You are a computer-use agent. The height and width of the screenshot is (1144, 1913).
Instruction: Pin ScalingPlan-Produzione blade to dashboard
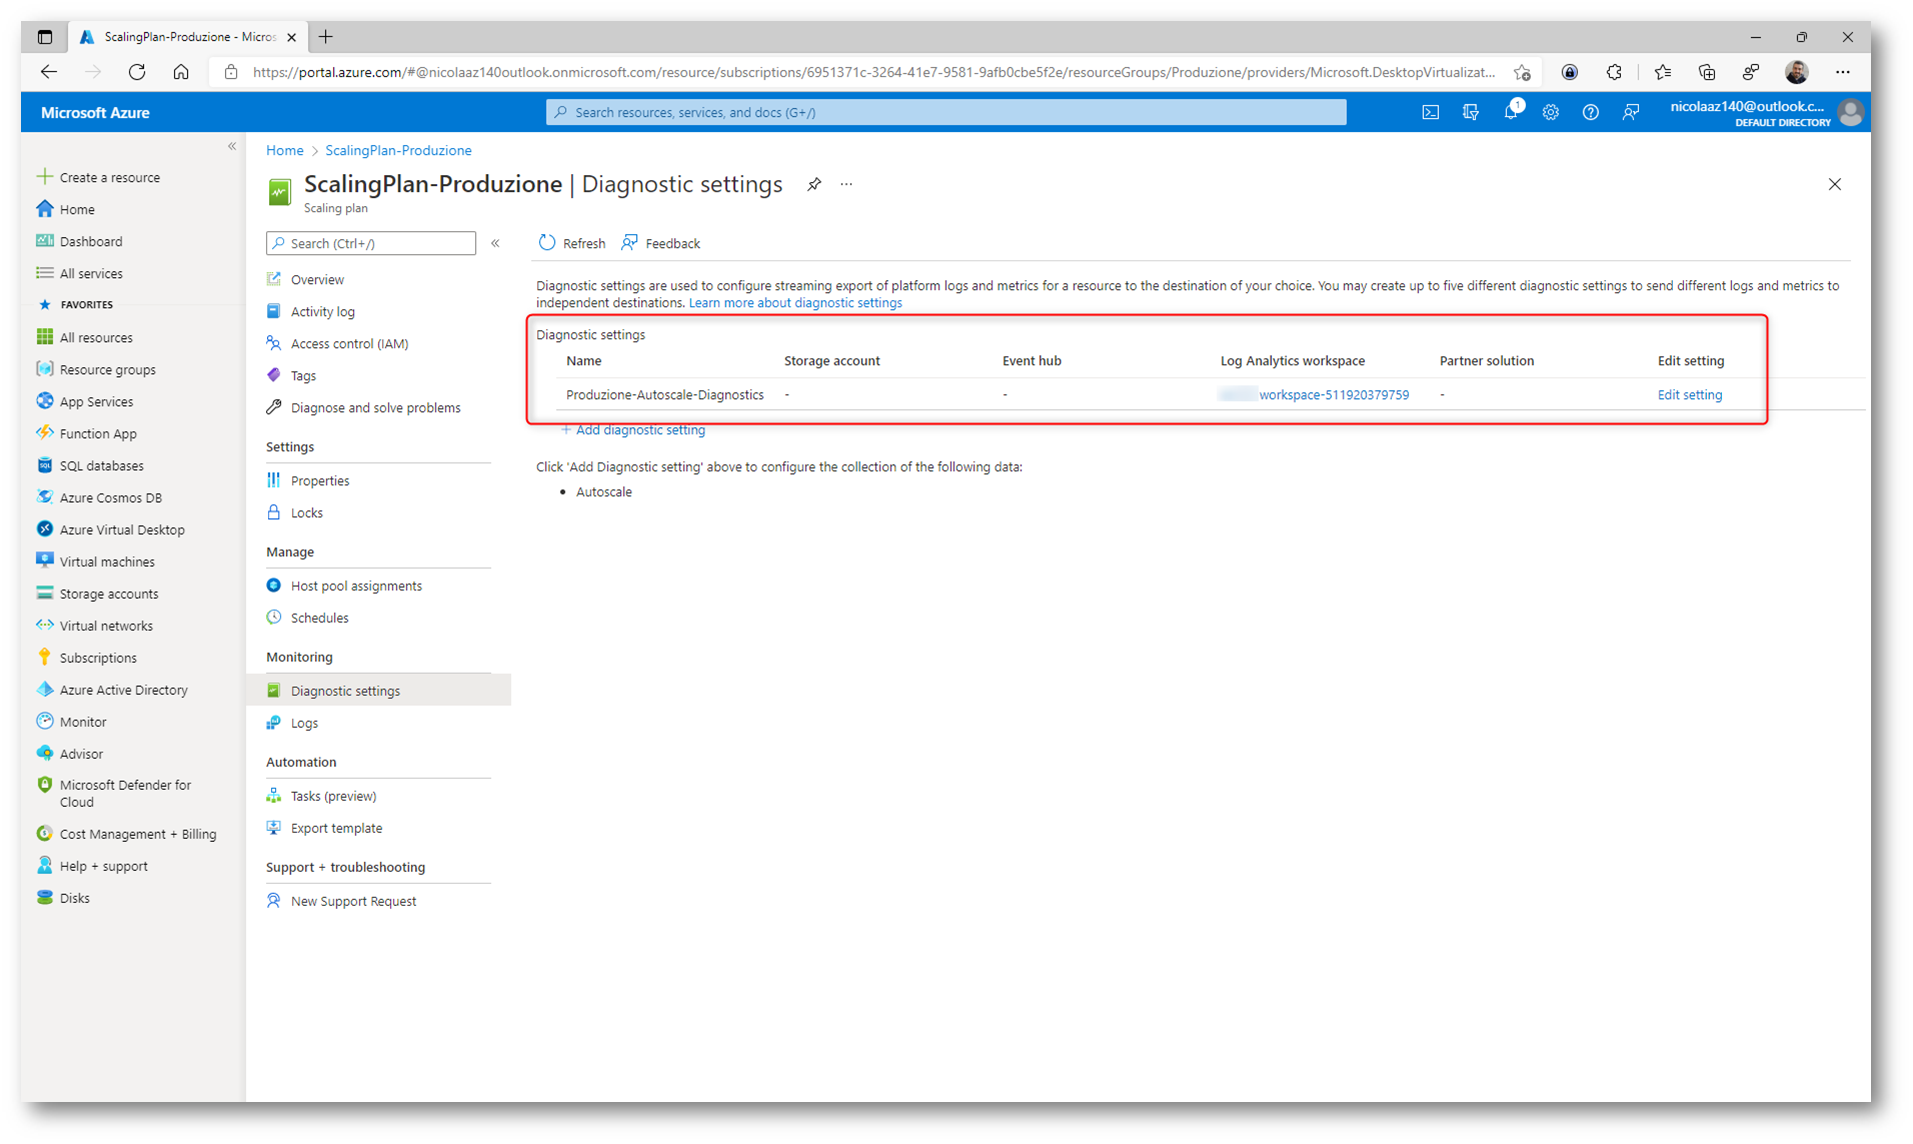[814, 184]
